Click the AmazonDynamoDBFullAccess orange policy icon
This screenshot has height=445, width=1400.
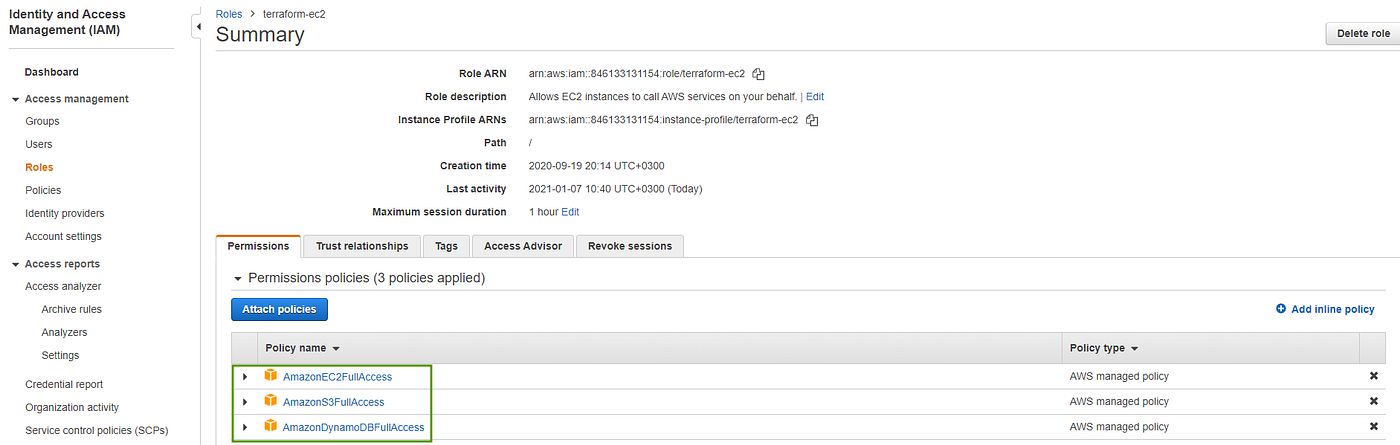pyautogui.click(x=270, y=426)
